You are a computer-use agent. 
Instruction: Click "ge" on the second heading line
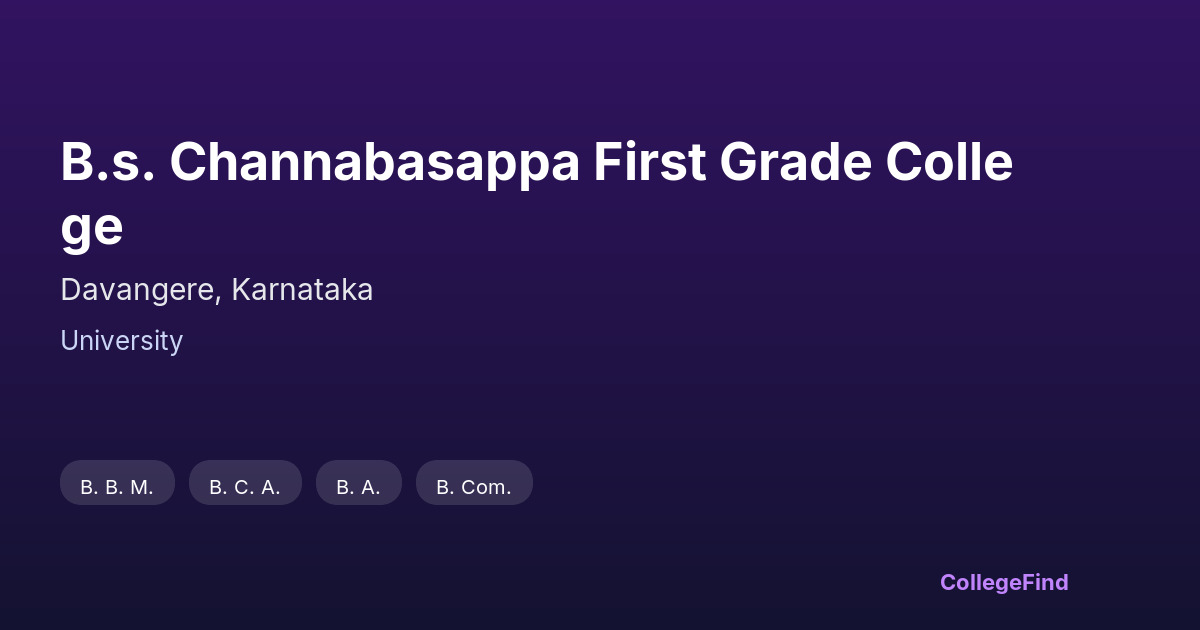91,227
